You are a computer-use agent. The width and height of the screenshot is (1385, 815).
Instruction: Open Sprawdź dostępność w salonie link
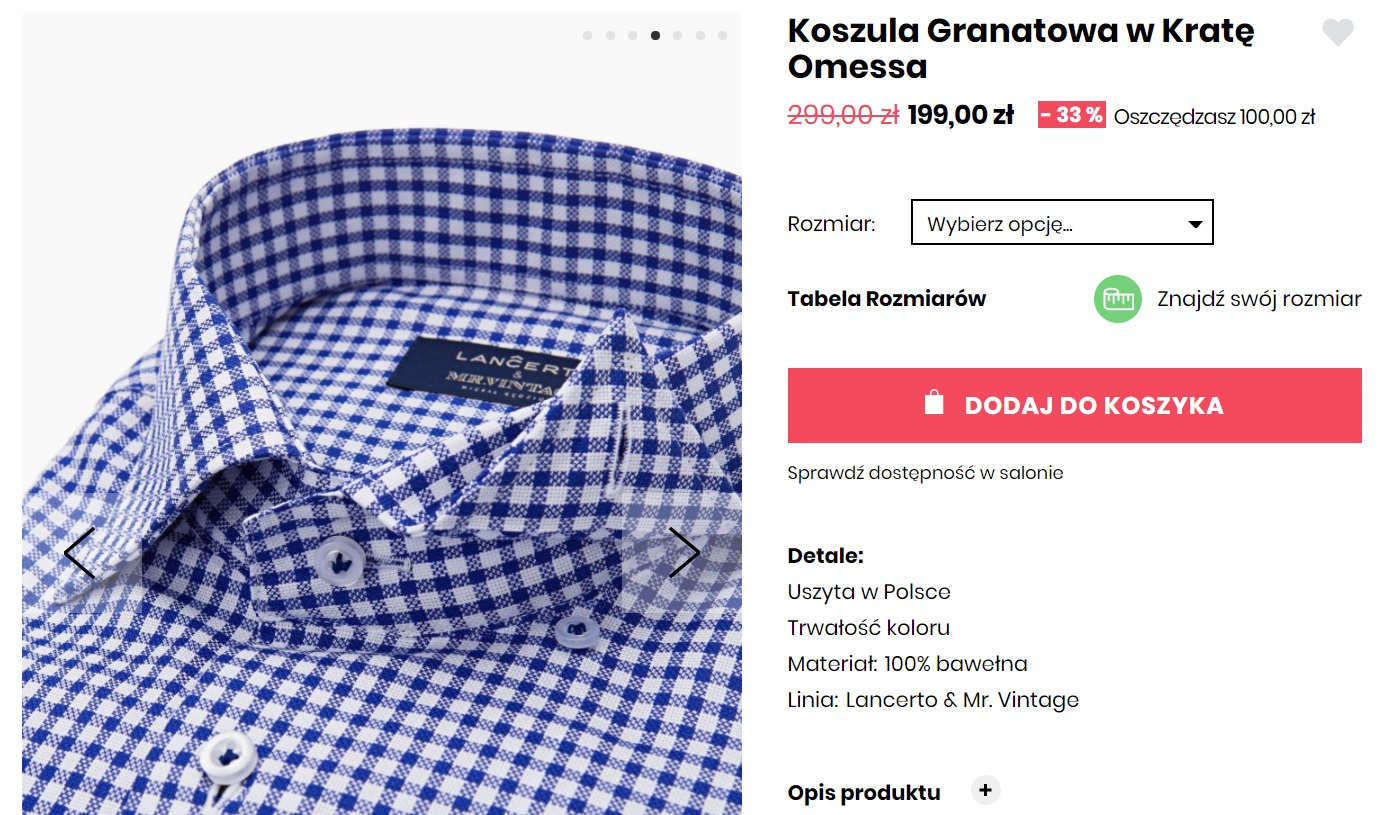coord(925,473)
